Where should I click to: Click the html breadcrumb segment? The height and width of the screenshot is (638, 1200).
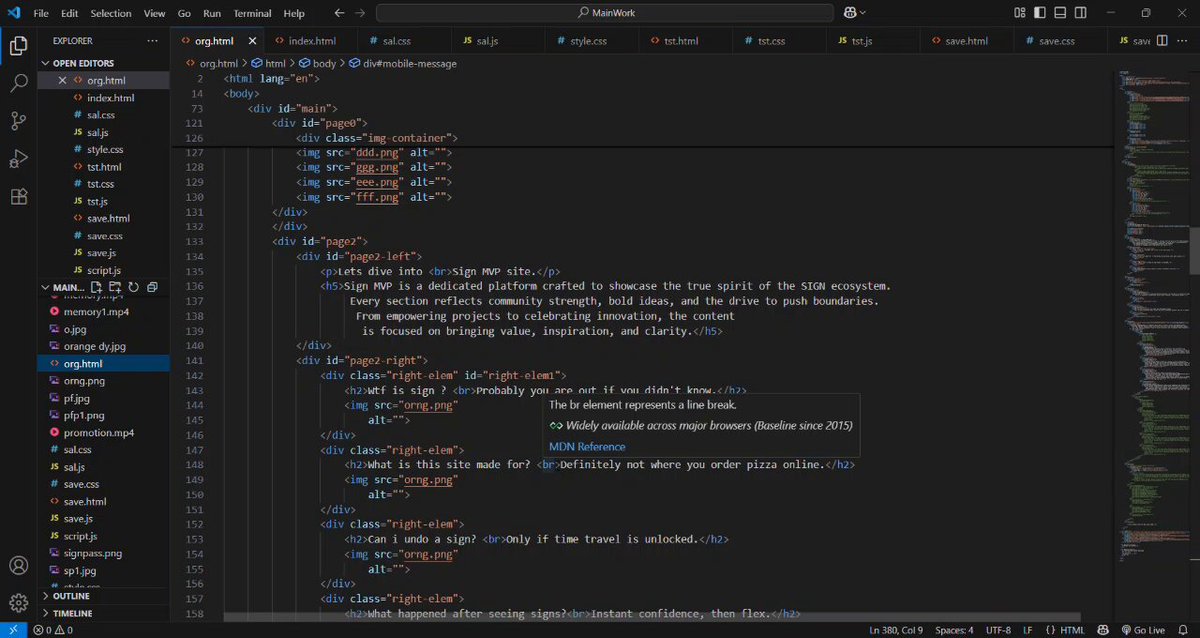[268, 63]
